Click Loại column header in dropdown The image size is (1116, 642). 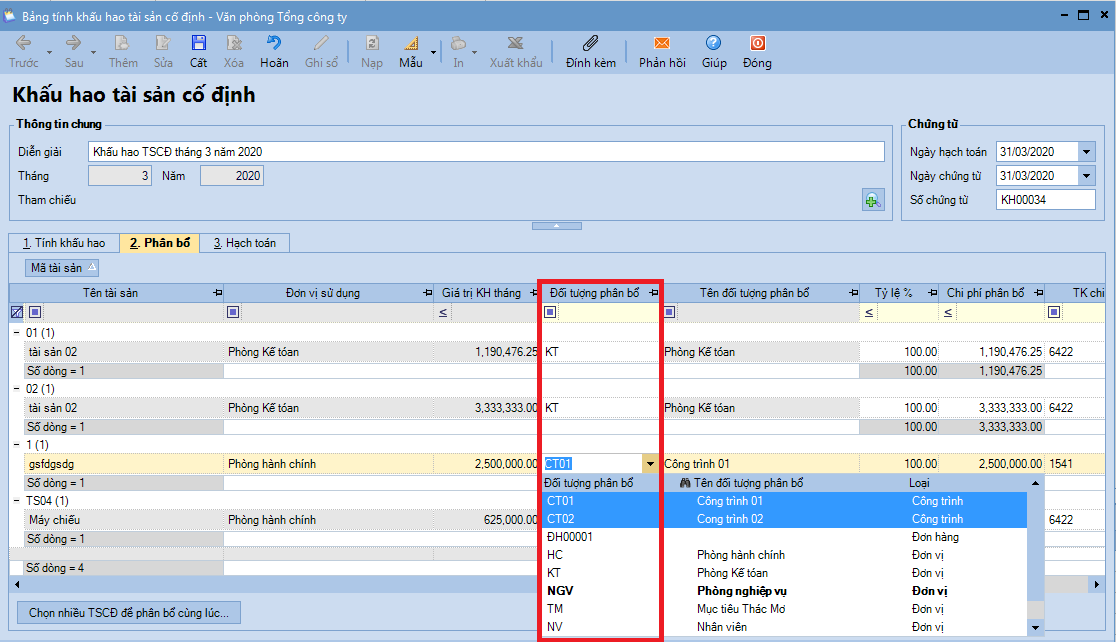pos(919,483)
